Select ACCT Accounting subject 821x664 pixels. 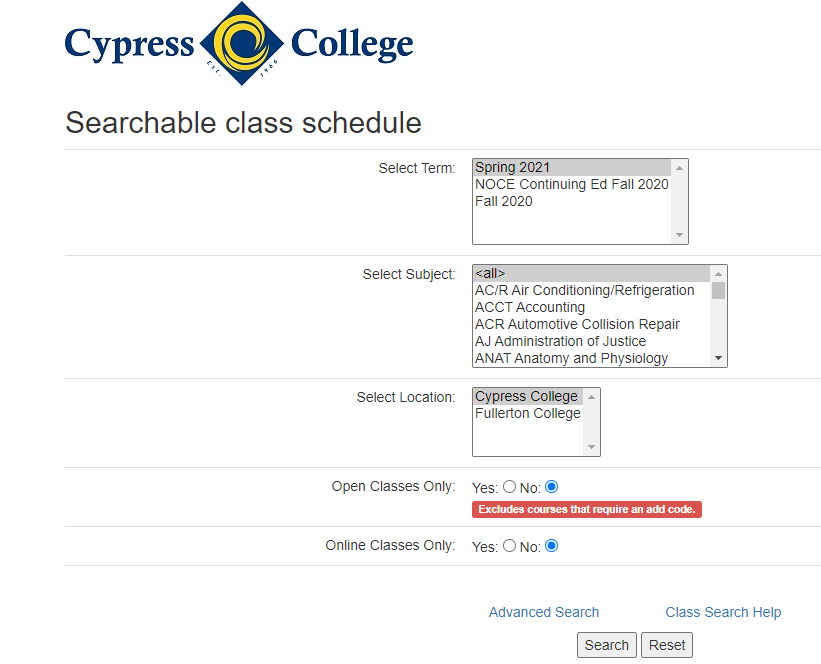click(x=529, y=307)
